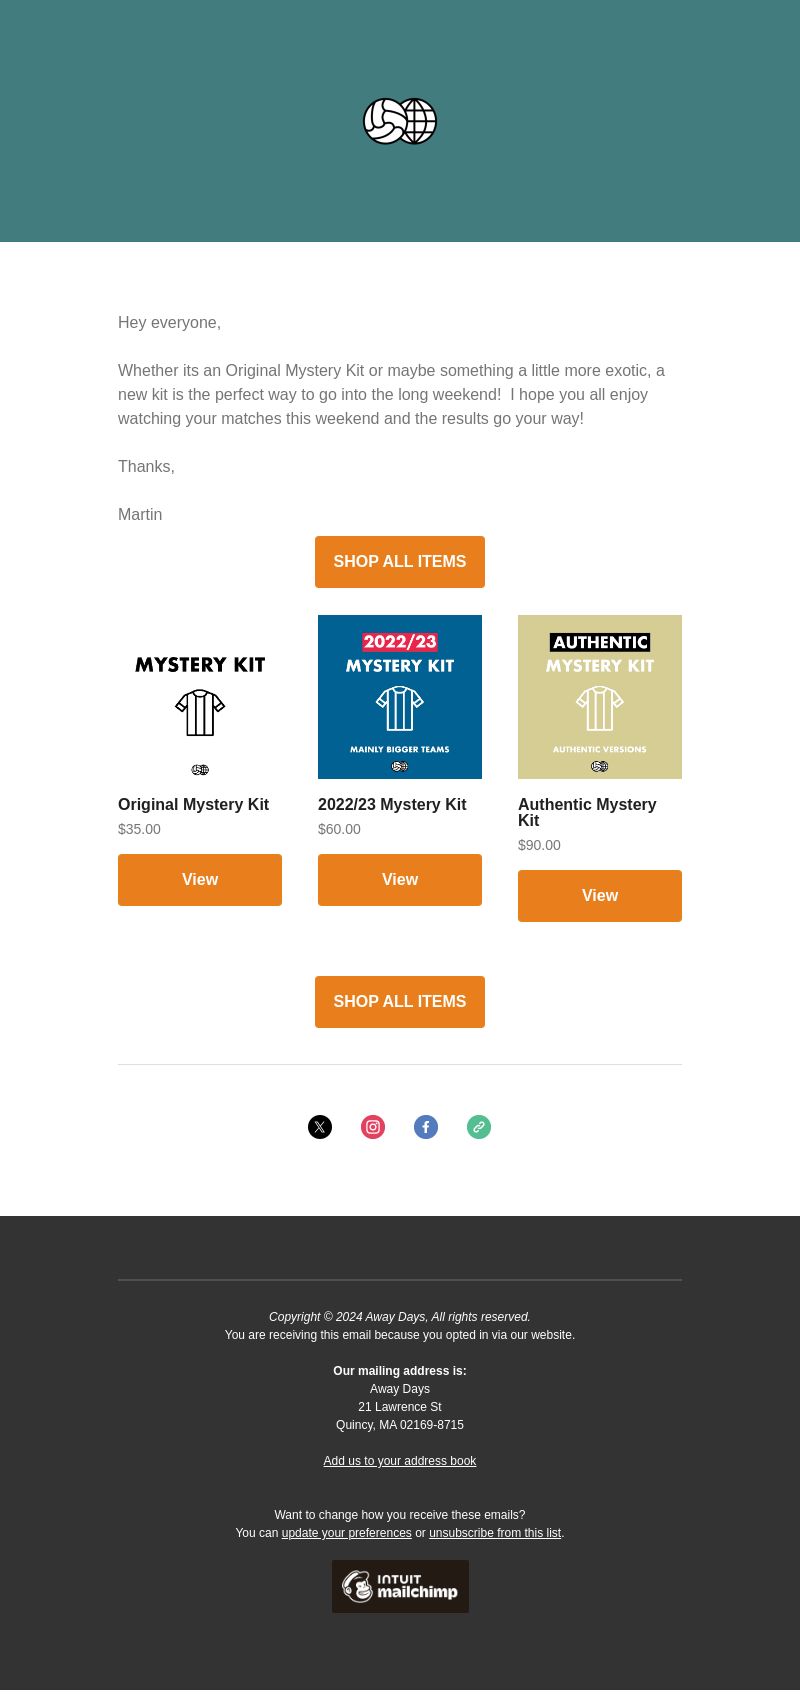Open the Facebook social icon

click(426, 1127)
